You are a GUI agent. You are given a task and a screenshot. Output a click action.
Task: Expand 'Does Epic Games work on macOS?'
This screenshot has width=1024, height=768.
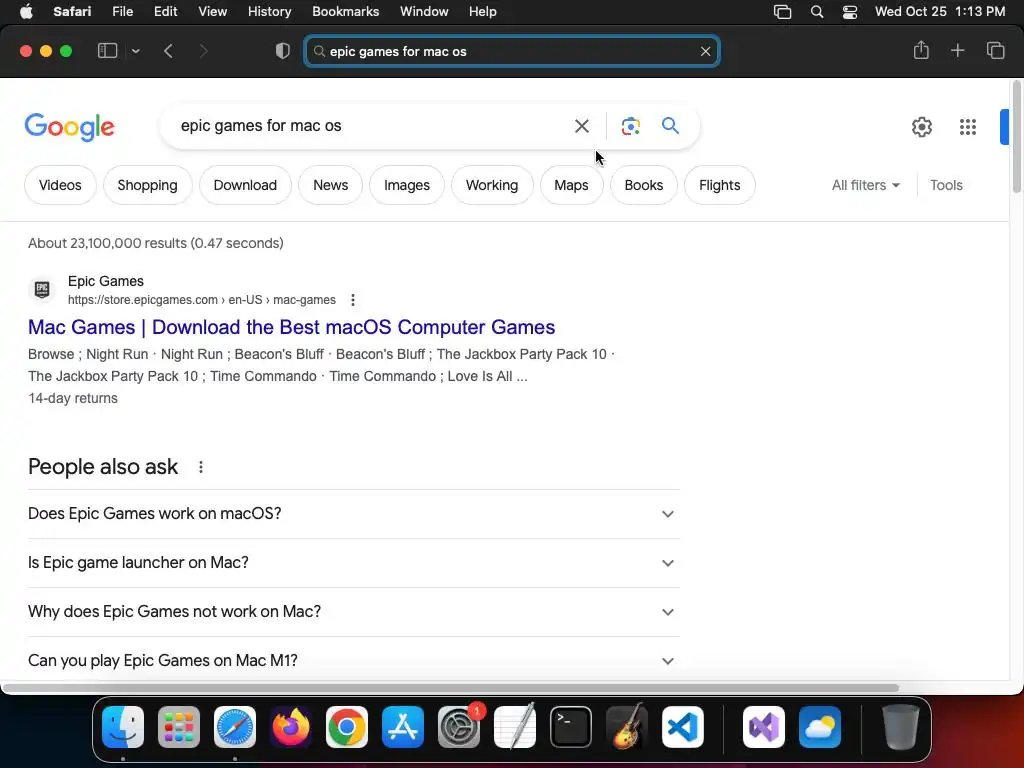click(353, 514)
